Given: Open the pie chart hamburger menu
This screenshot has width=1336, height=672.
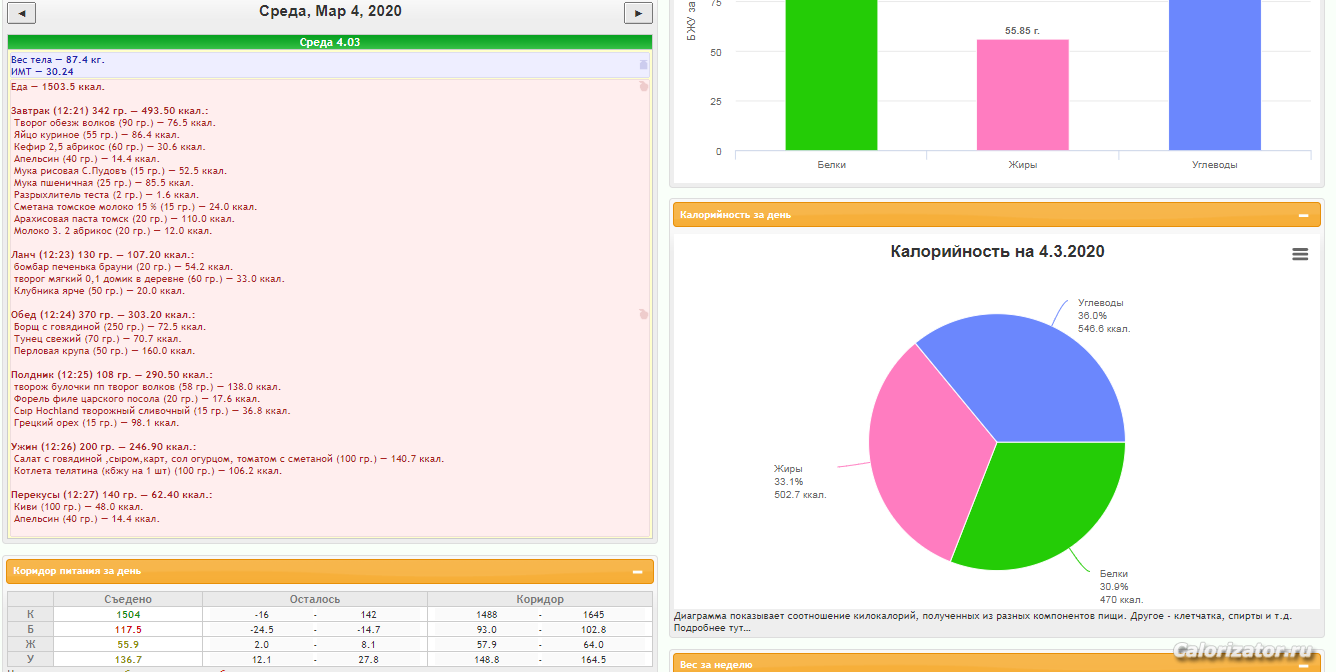Looking at the screenshot, I should (x=1300, y=254).
